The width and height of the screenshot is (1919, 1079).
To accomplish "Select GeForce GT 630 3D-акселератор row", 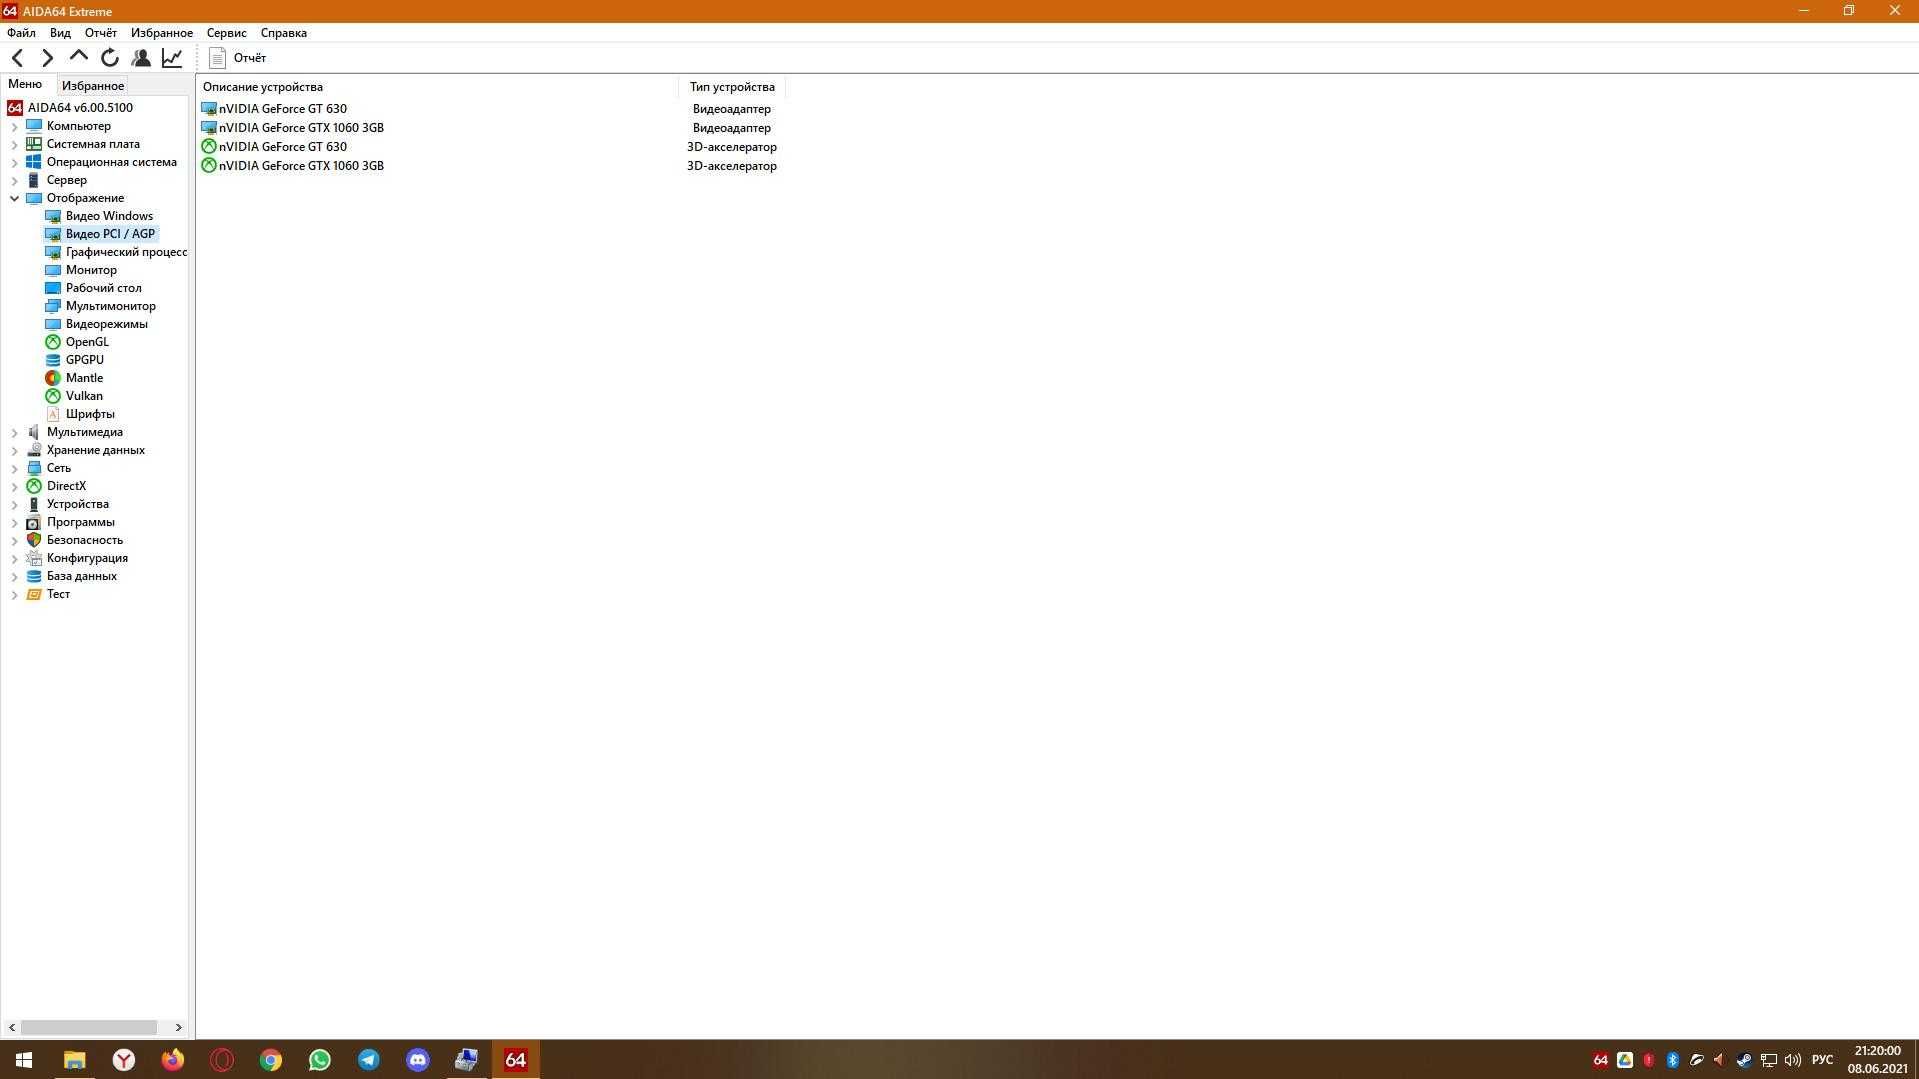I will (490, 147).
